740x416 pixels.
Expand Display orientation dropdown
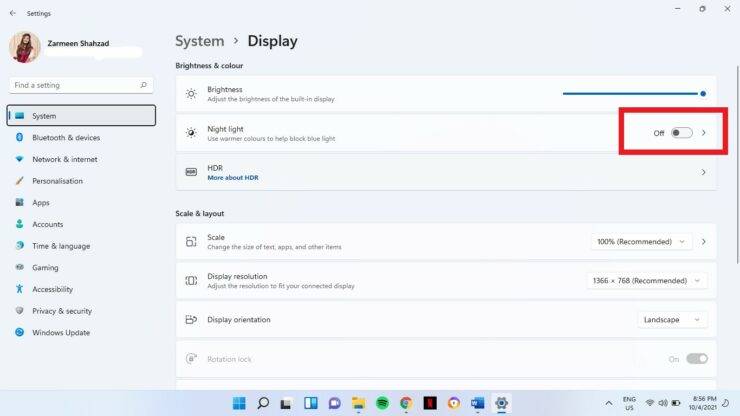pos(672,320)
